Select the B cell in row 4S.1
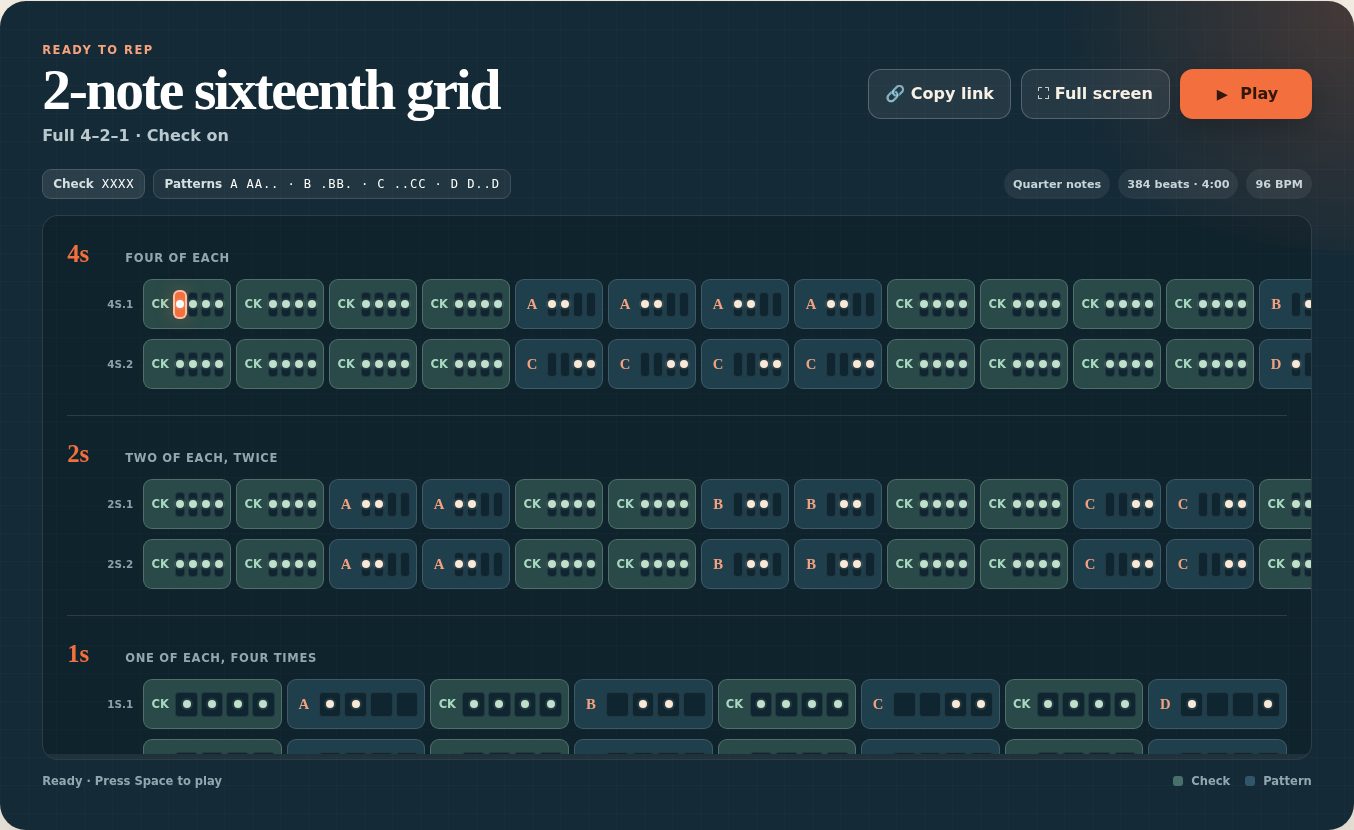Viewport: 1354px width, 830px height. point(1285,304)
